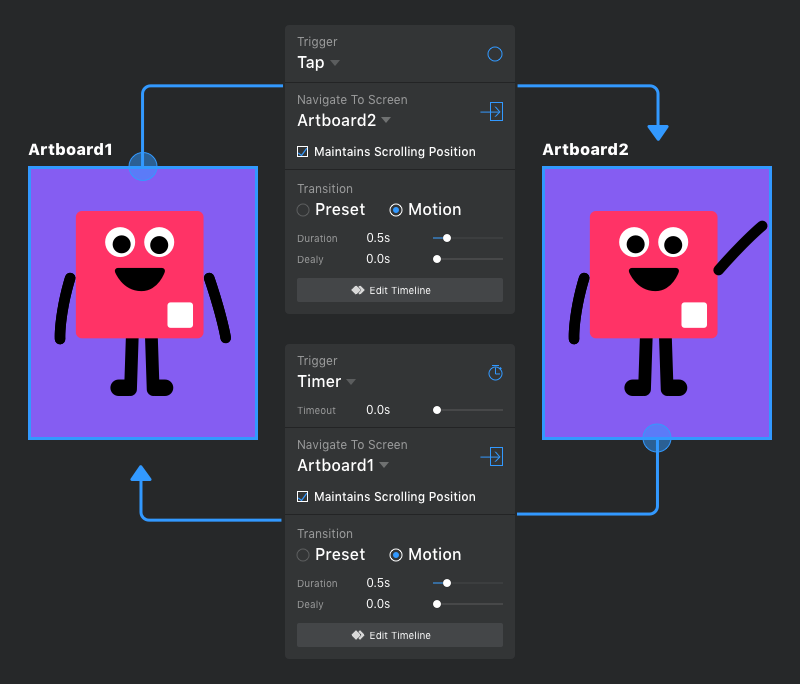800x684 pixels.
Task: Click the blue connection handle on top of Artboard1
Action: (x=143, y=166)
